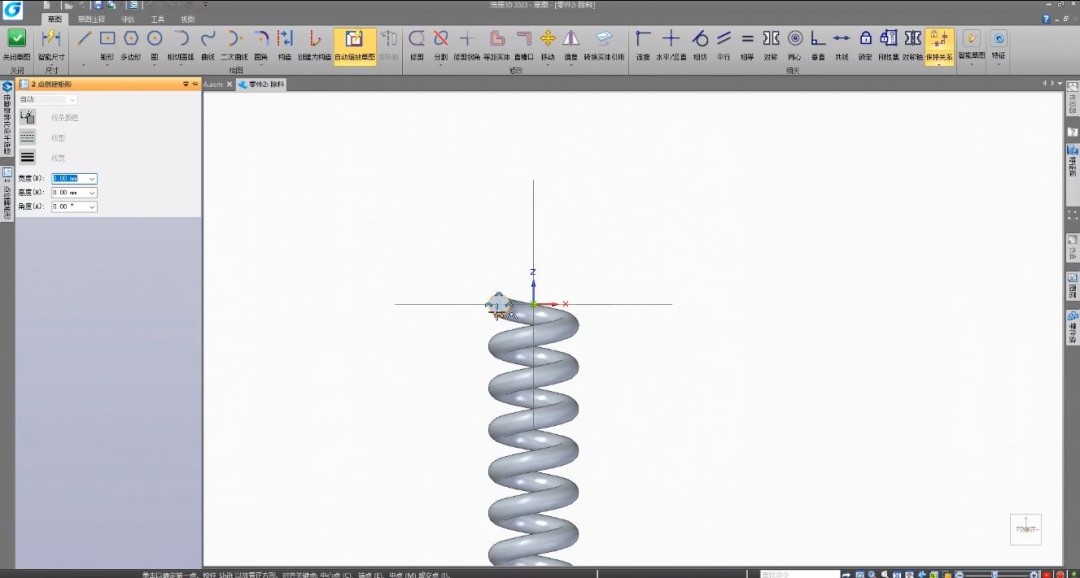Screen dimensions: 1080x578
Task: Switch to the 工具 ribbon tab
Action: coord(156,18)
